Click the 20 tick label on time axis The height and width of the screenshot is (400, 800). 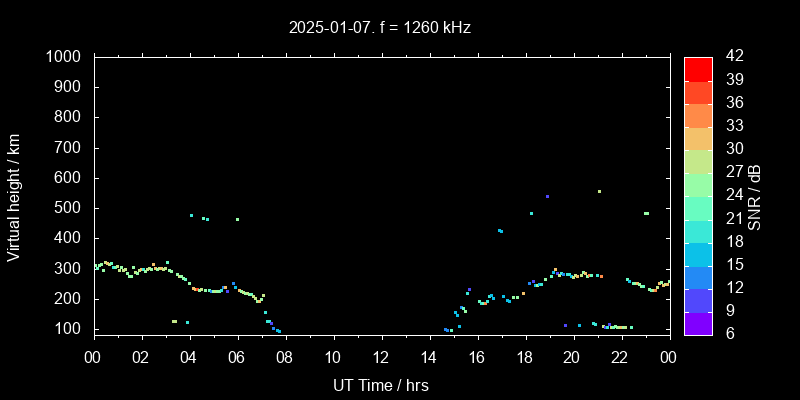(x=572, y=356)
